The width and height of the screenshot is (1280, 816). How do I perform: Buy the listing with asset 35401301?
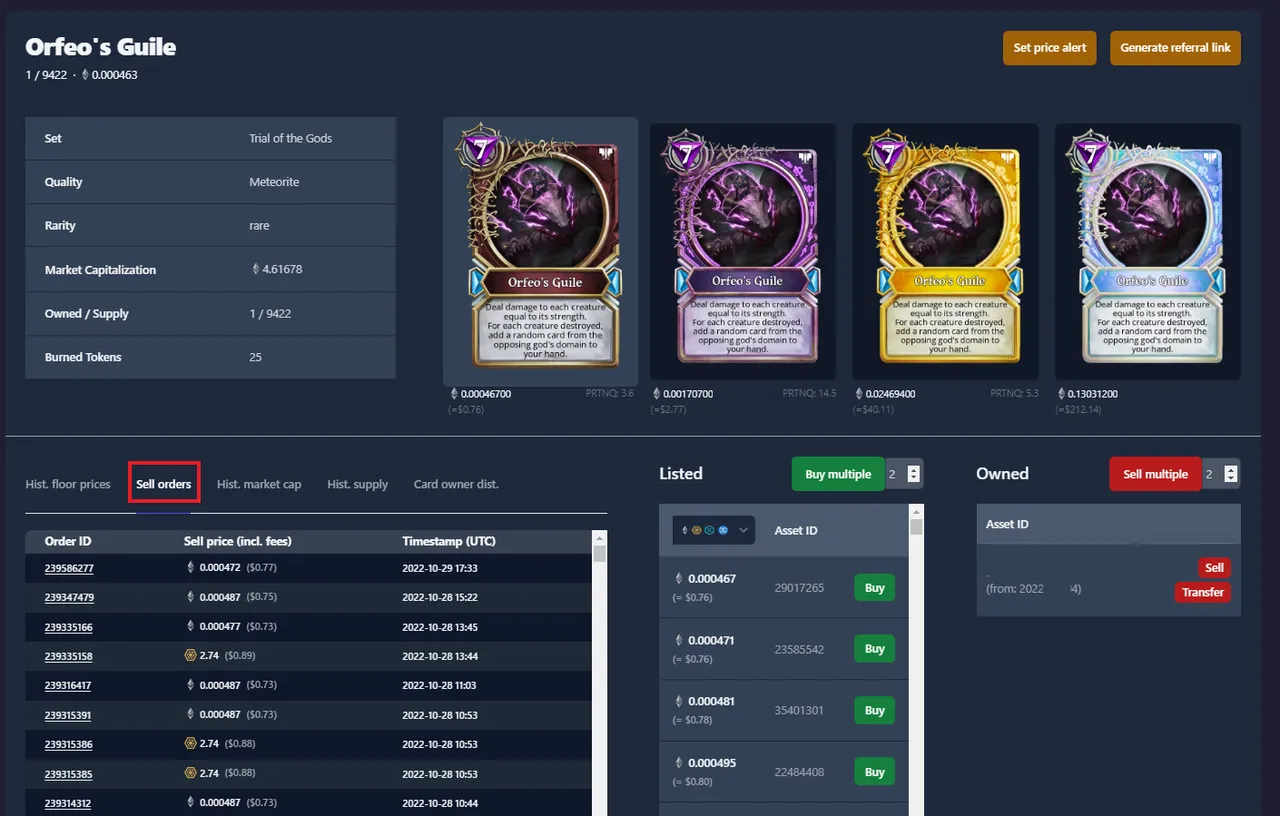tap(875, 710)
